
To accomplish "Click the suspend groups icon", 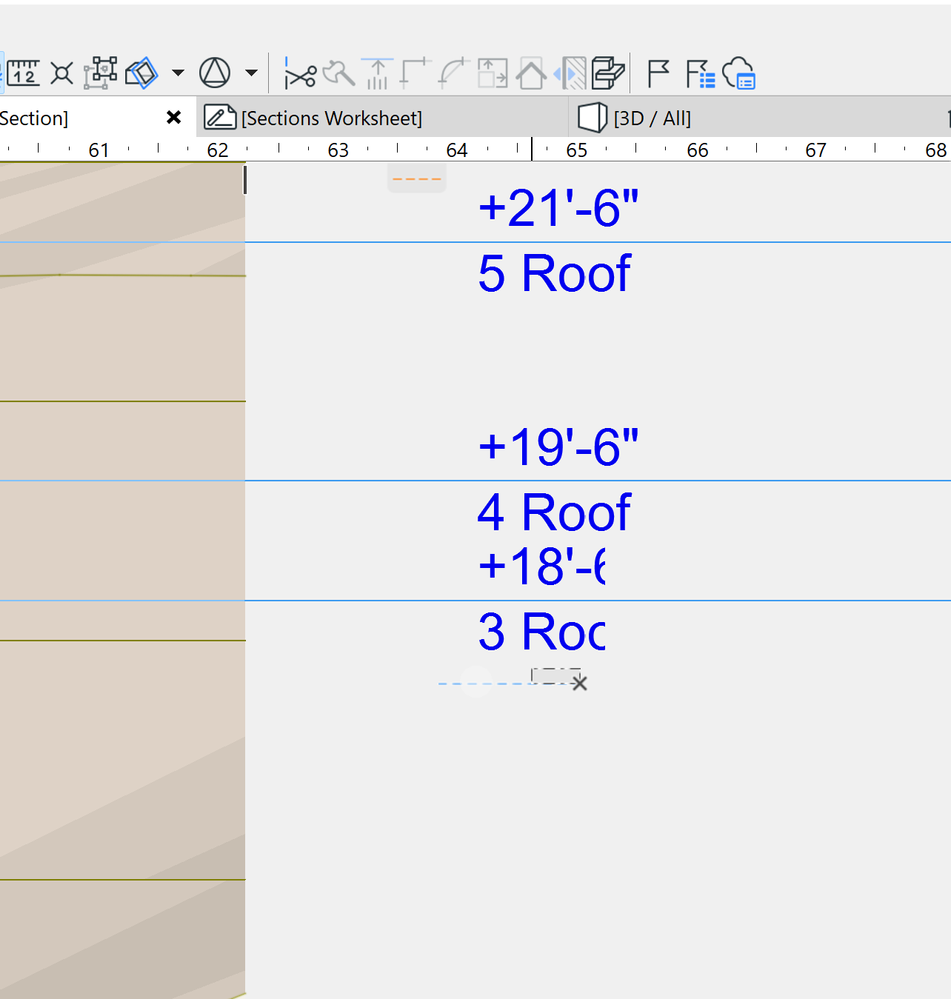I will [x=101, y=72].
